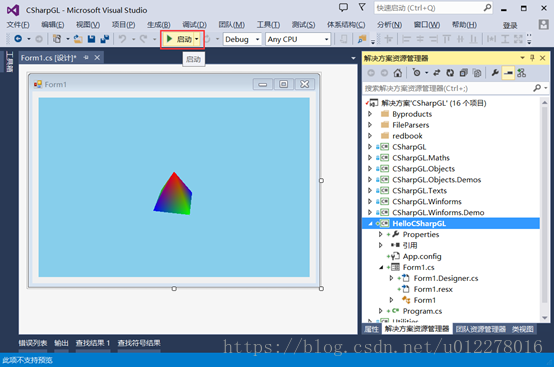The image size is (554, 367).
Task: Sync with active document in Solution Explorer
Action: 437,73
